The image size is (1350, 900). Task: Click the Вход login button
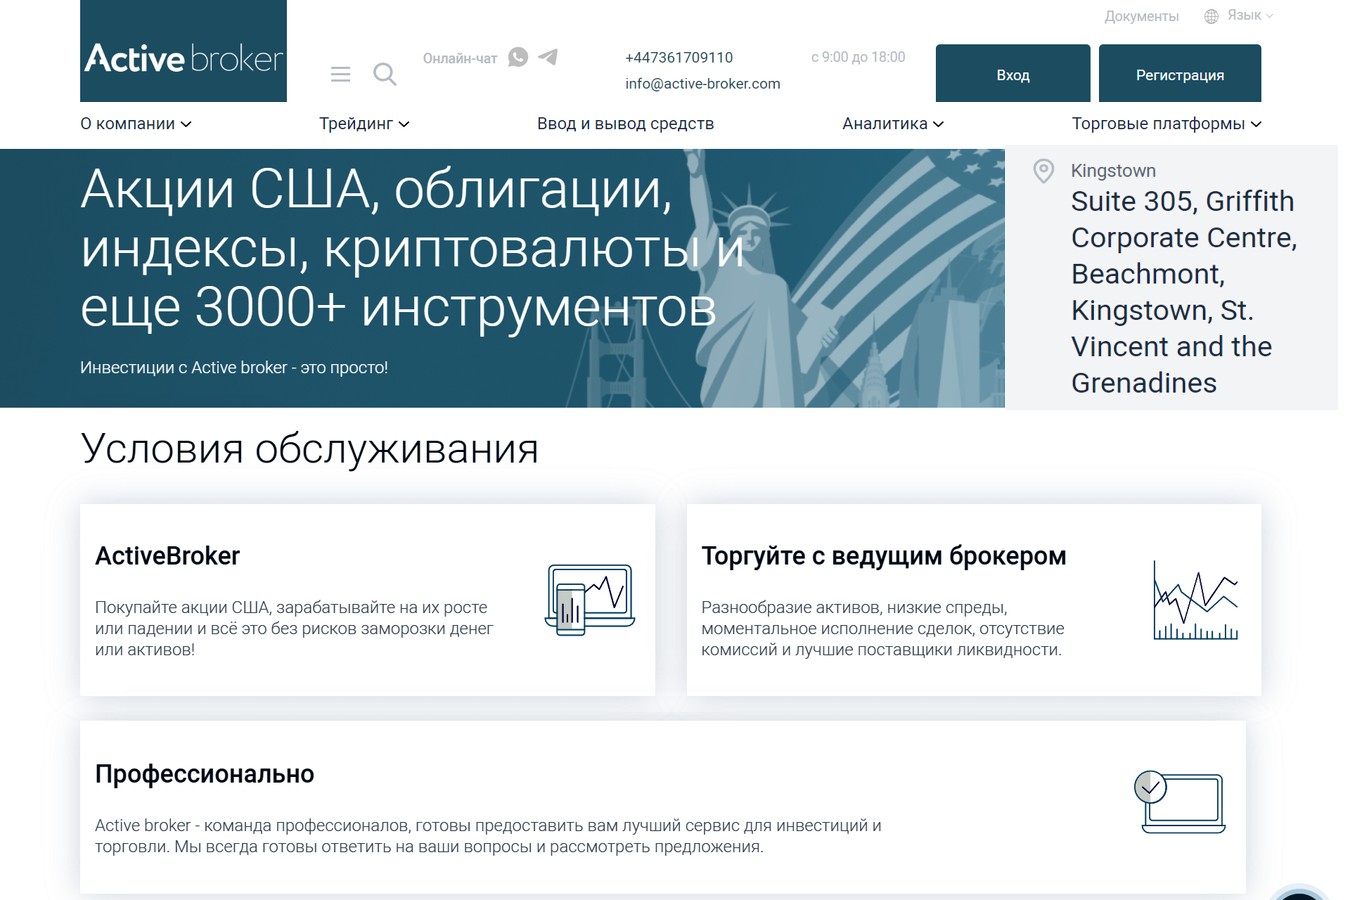[1013, 73]
